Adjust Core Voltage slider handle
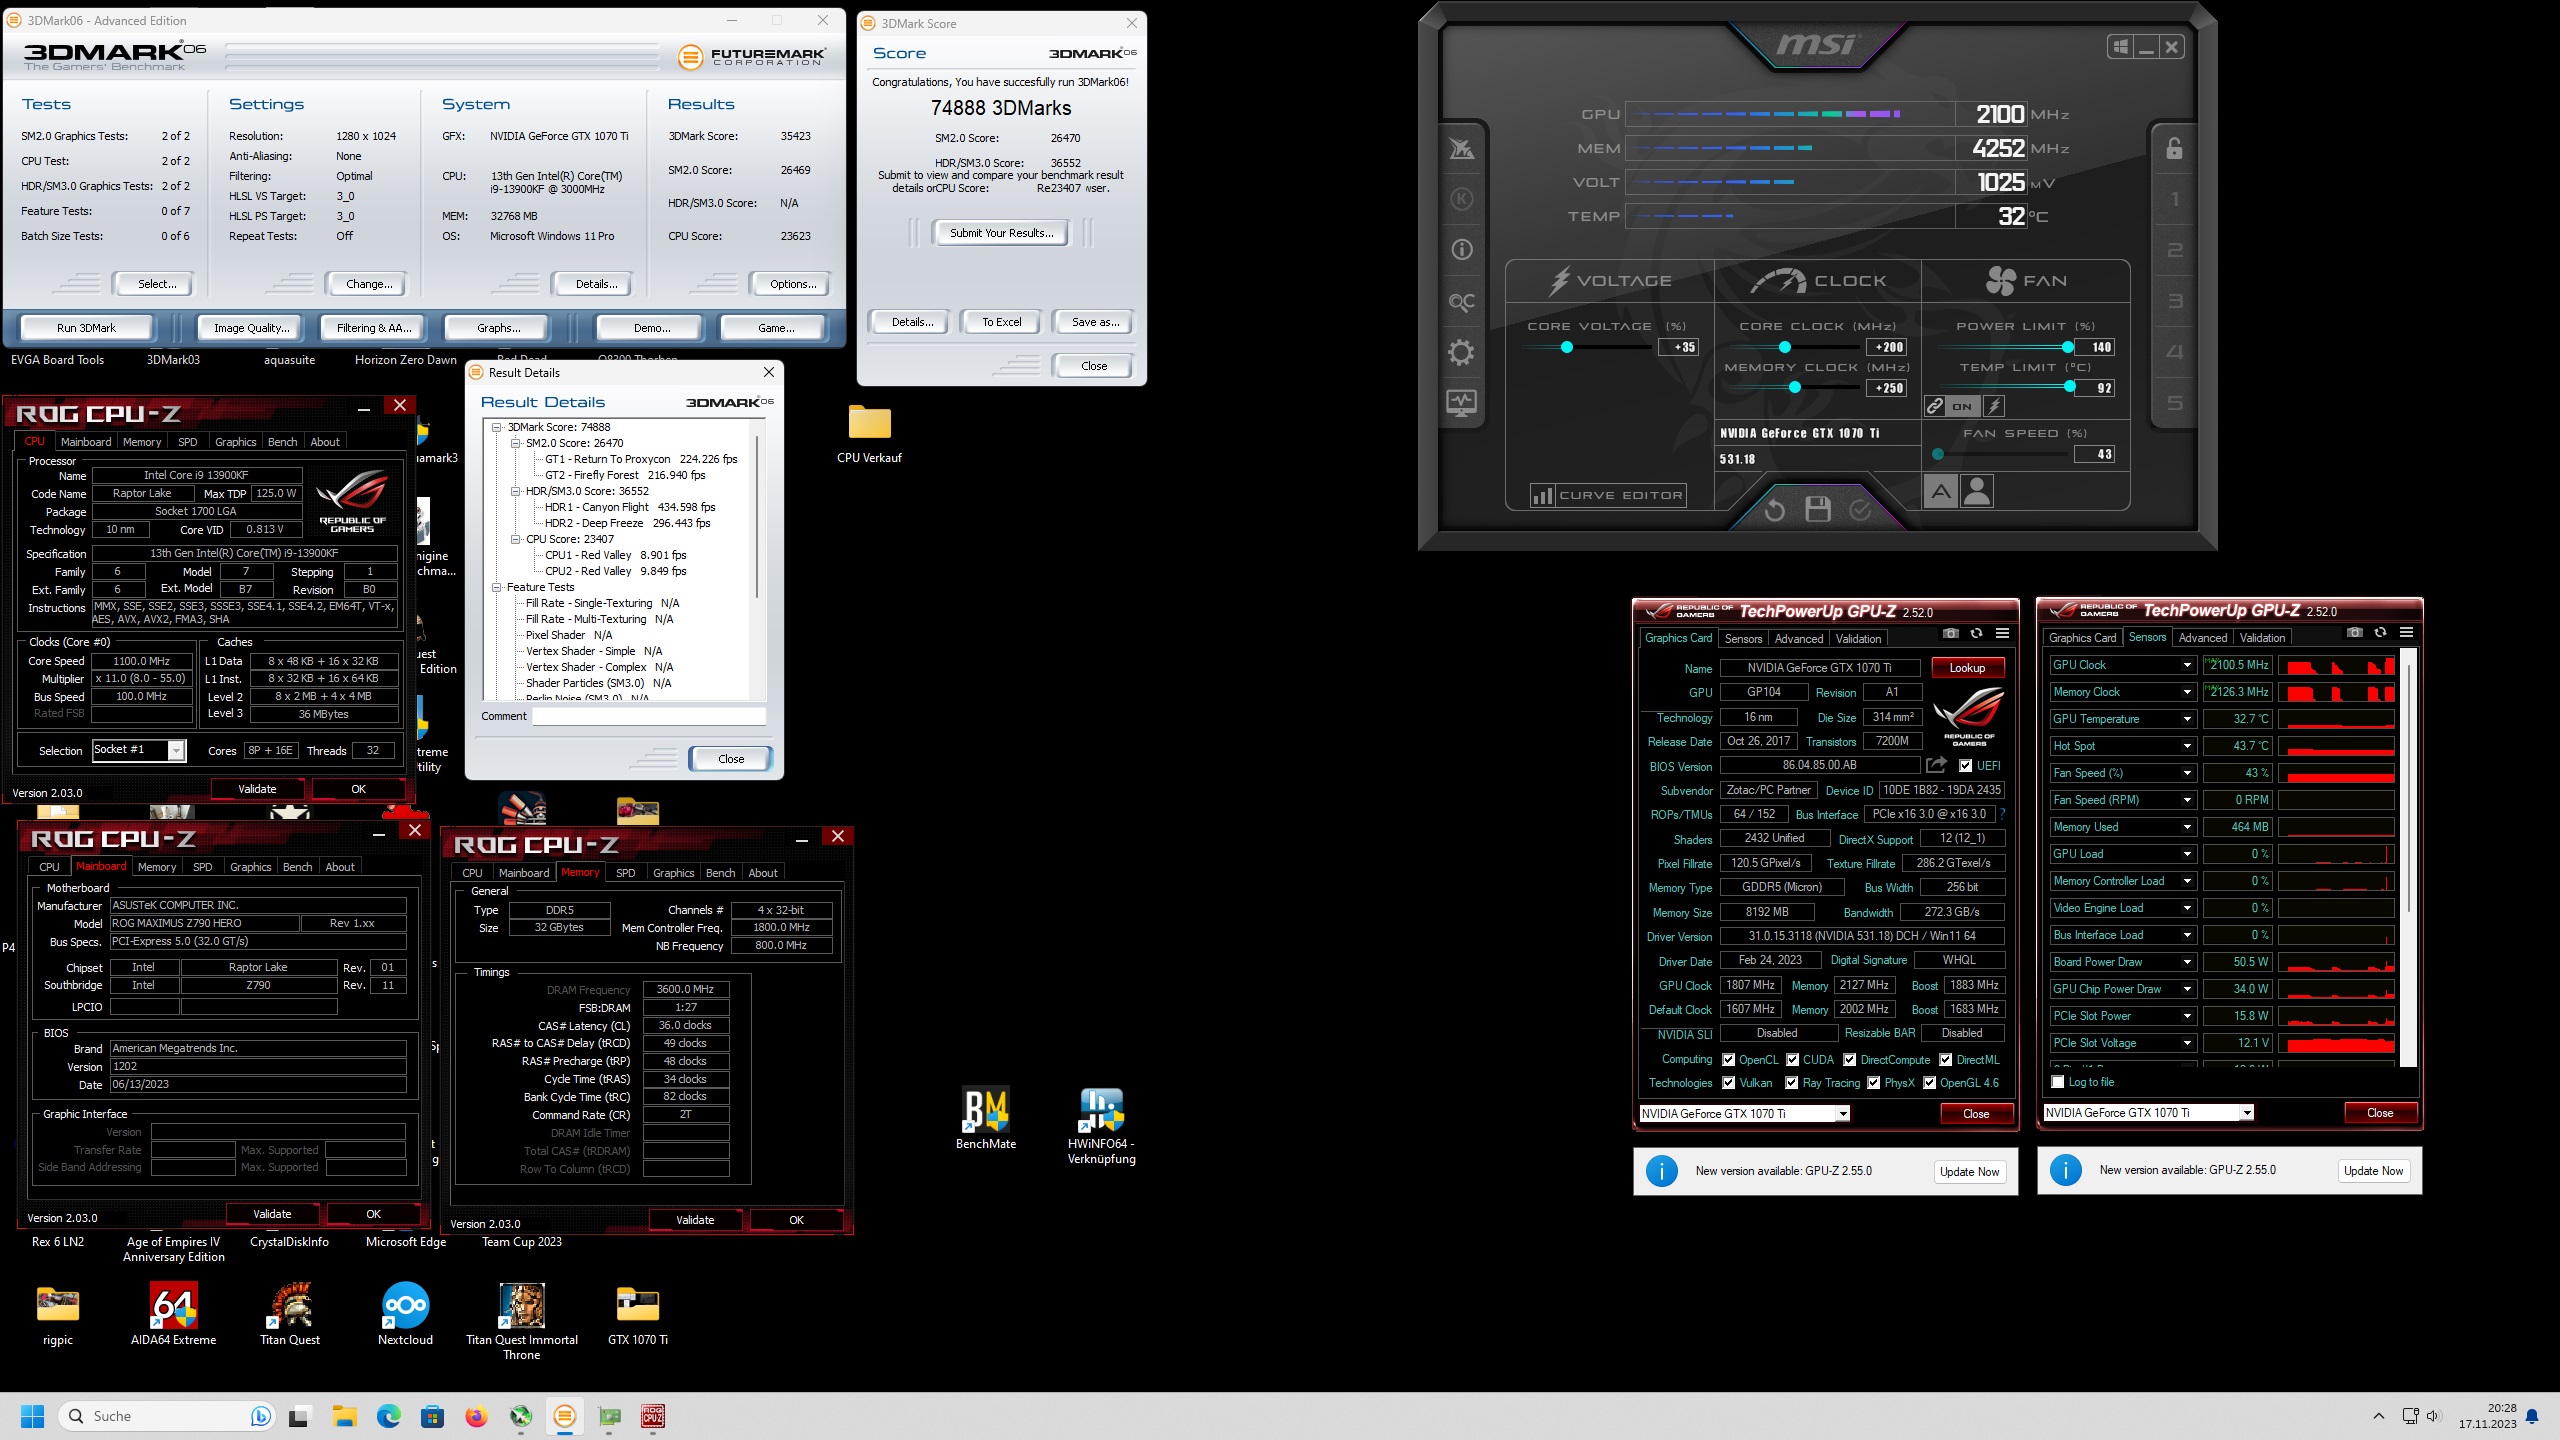 coord(1567,347)
